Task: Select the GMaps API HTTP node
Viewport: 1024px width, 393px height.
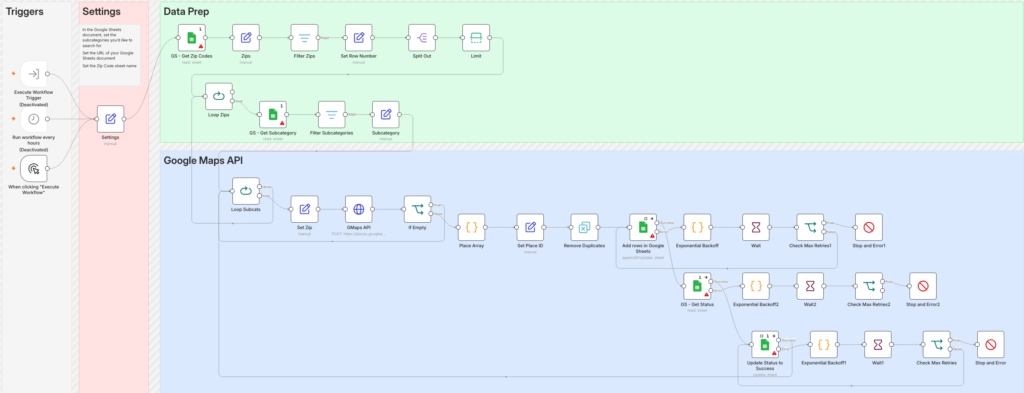Action: click(359, 209)
